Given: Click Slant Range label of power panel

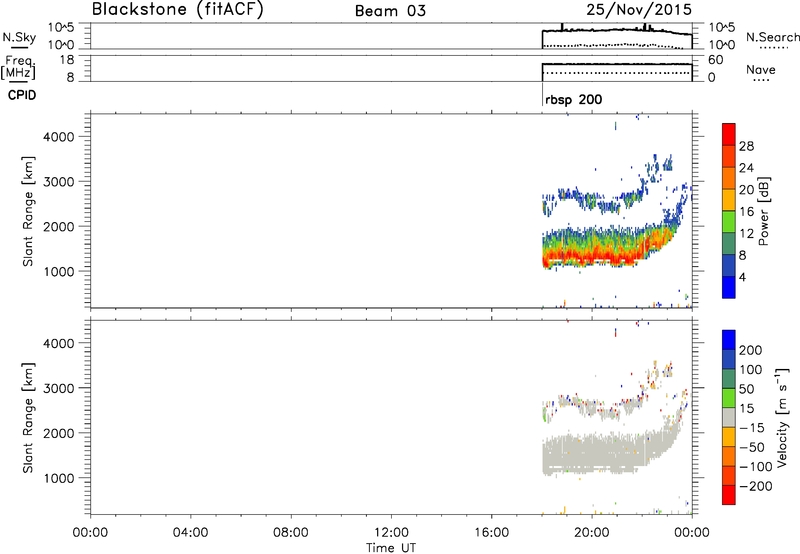Looking at the screenshot, I should pos(28,211).
